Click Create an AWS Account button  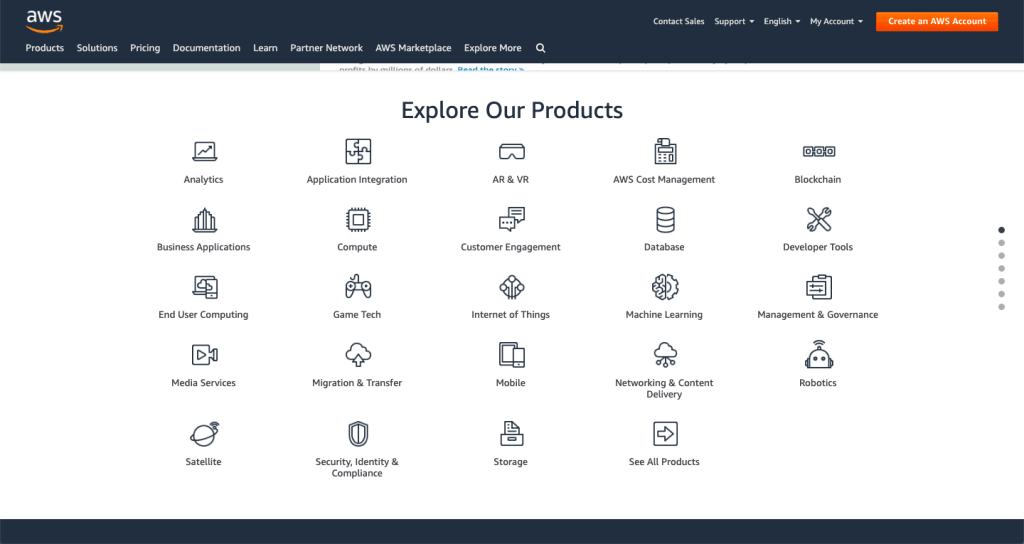(x=937, y=22)
